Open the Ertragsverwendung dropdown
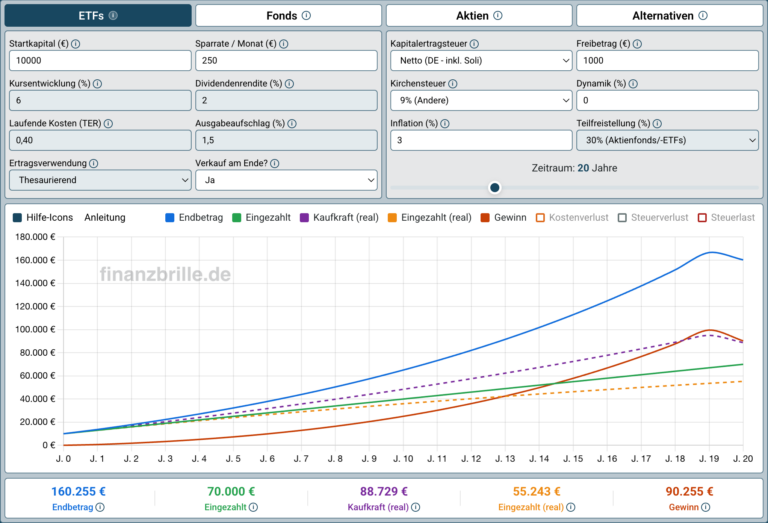Viewport: 768px width, 523px height. [100, 180]
